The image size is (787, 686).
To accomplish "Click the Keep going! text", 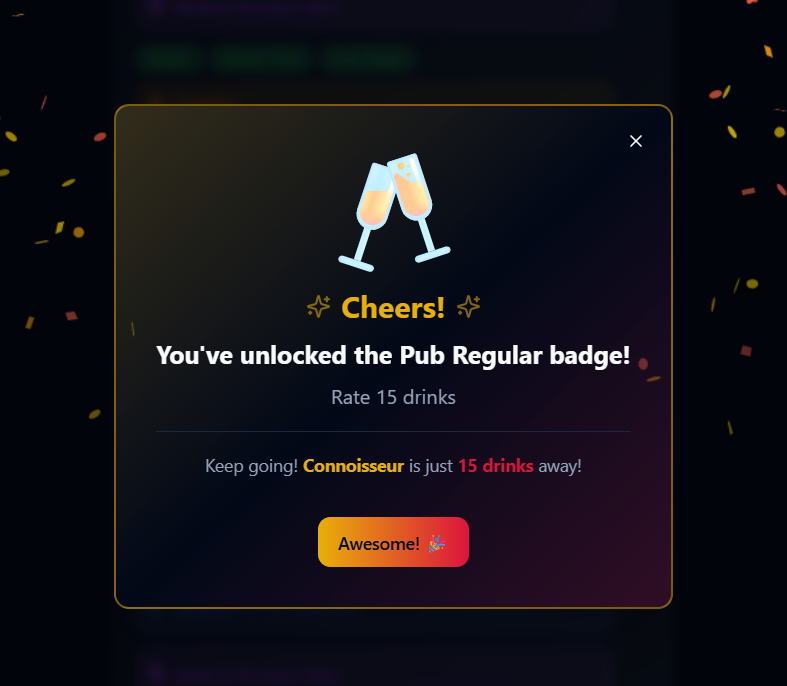I will pyautogui.click(x=251, y=466).
